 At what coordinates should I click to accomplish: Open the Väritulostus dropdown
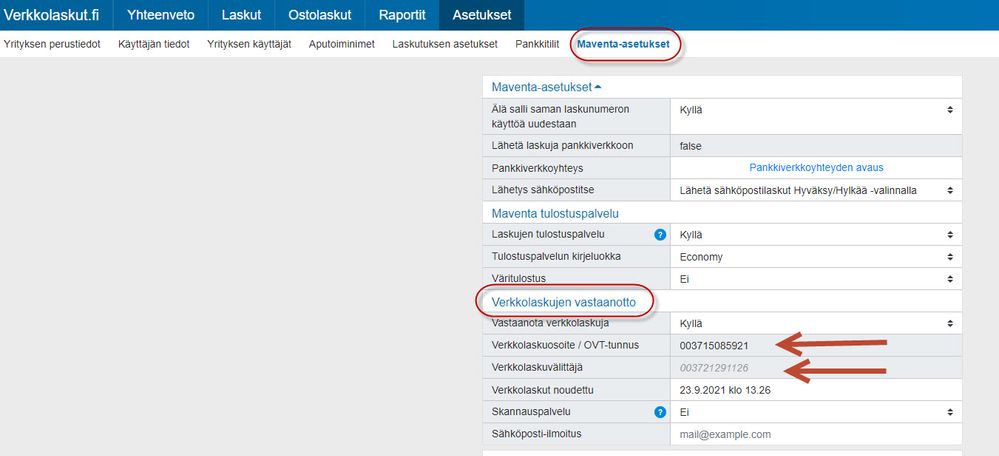coord(815,279)
